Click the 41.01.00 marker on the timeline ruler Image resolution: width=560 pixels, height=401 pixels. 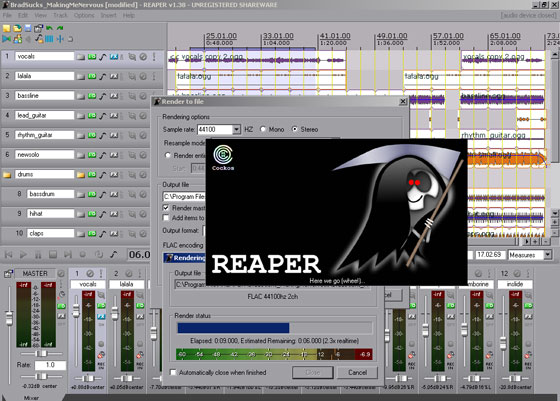click(x=335, y=36)
